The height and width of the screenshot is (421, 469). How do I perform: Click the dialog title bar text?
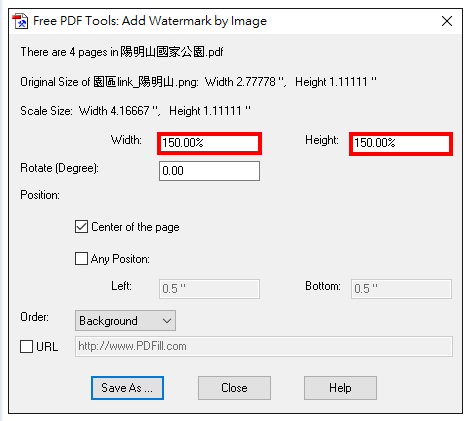[150, 21]
